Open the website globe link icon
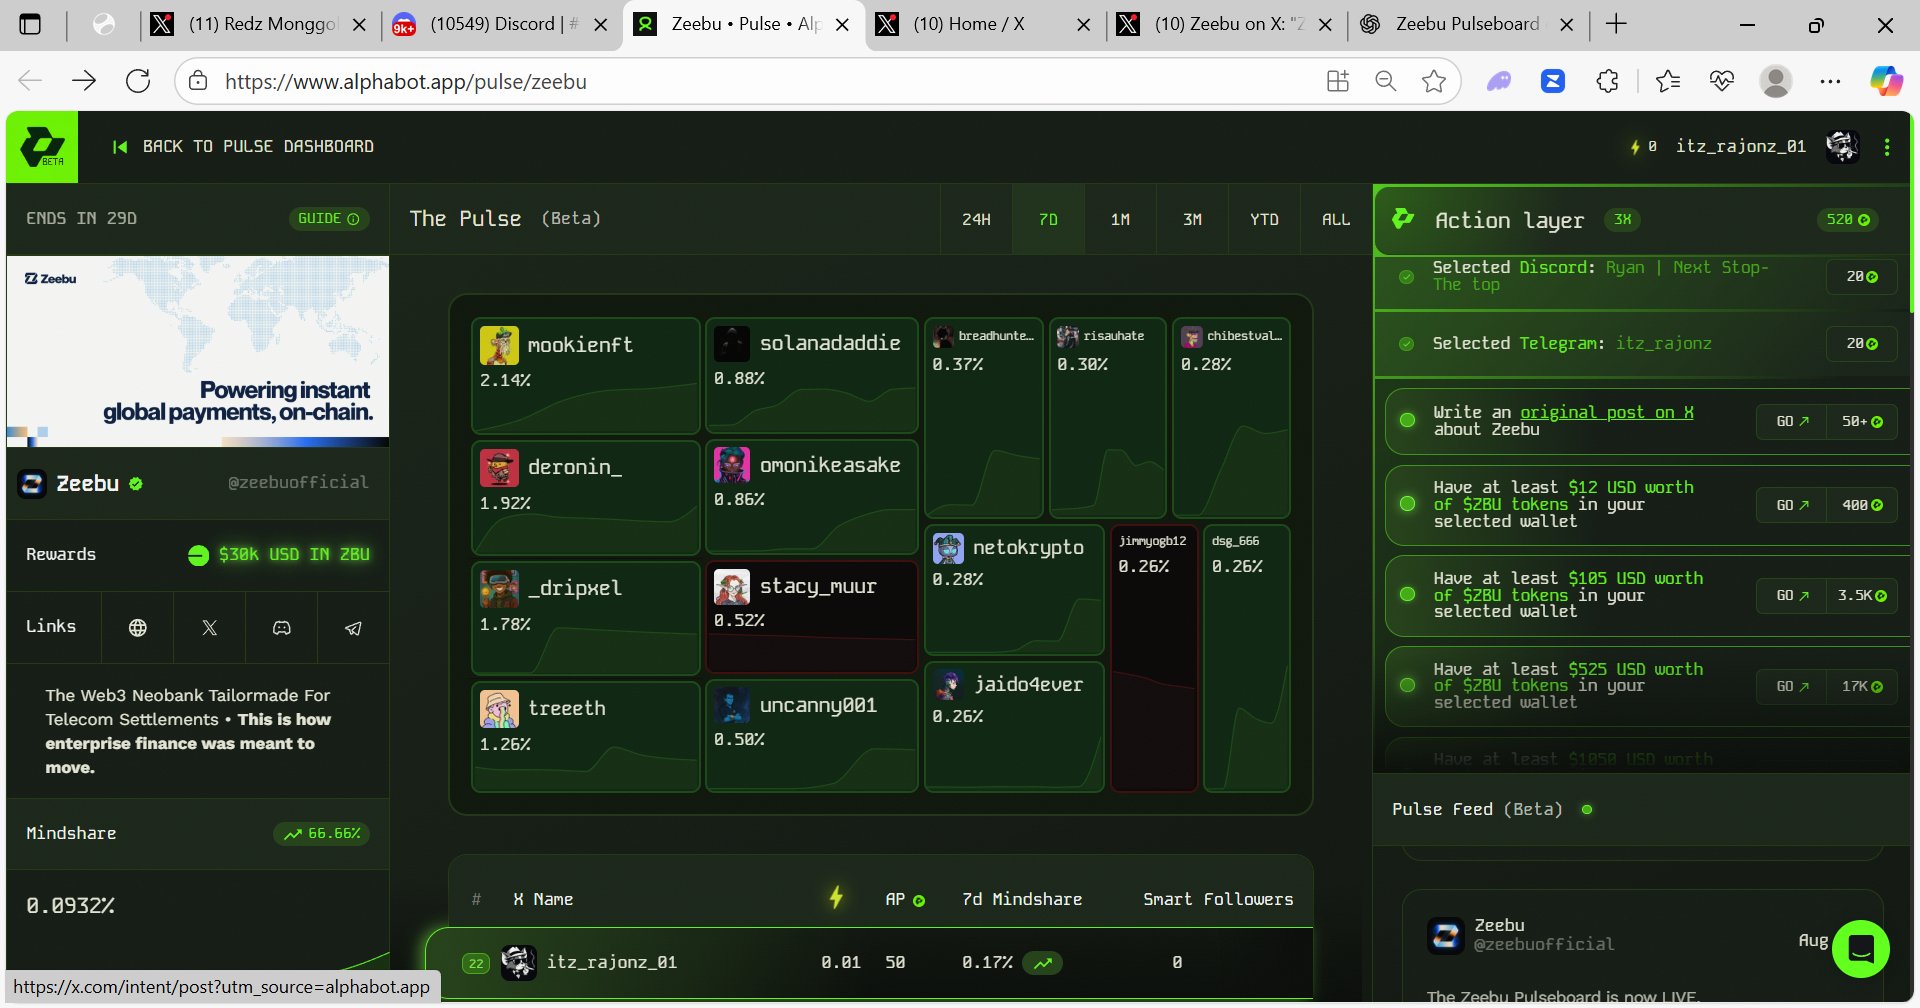Screen dimensions: 1920x1008 (x=138, y=627)
